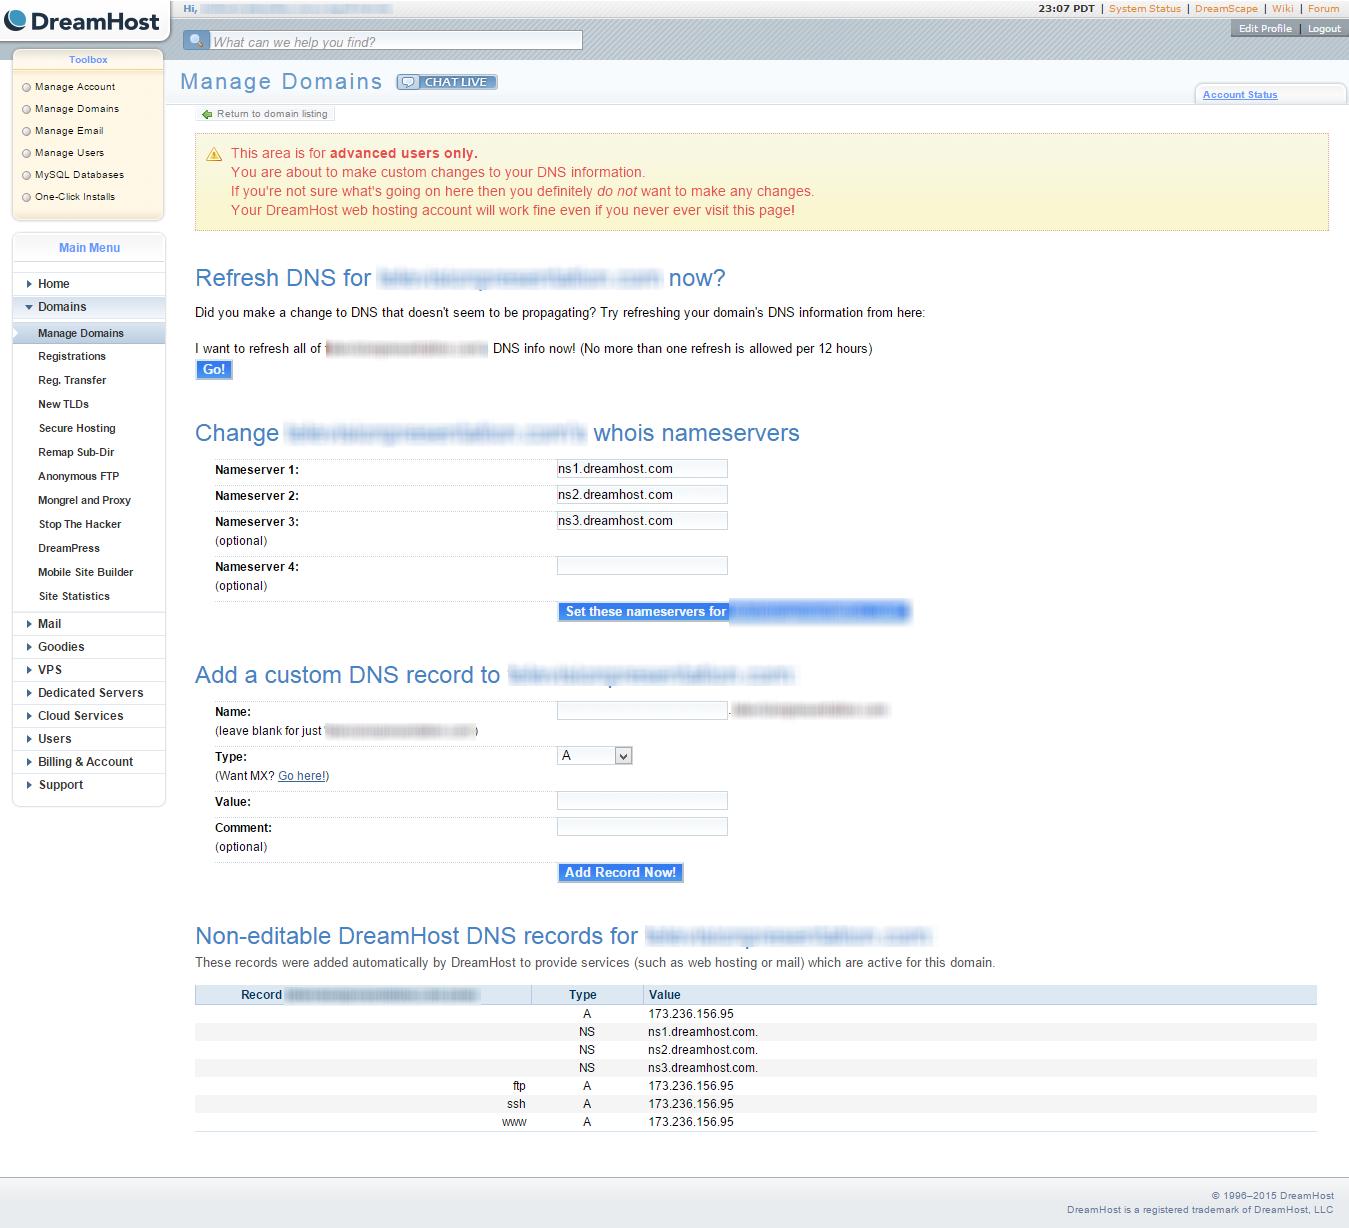Click the Manage Account bullet icon in Toolbox
1349x1228 pixels.
coord(26,87)
